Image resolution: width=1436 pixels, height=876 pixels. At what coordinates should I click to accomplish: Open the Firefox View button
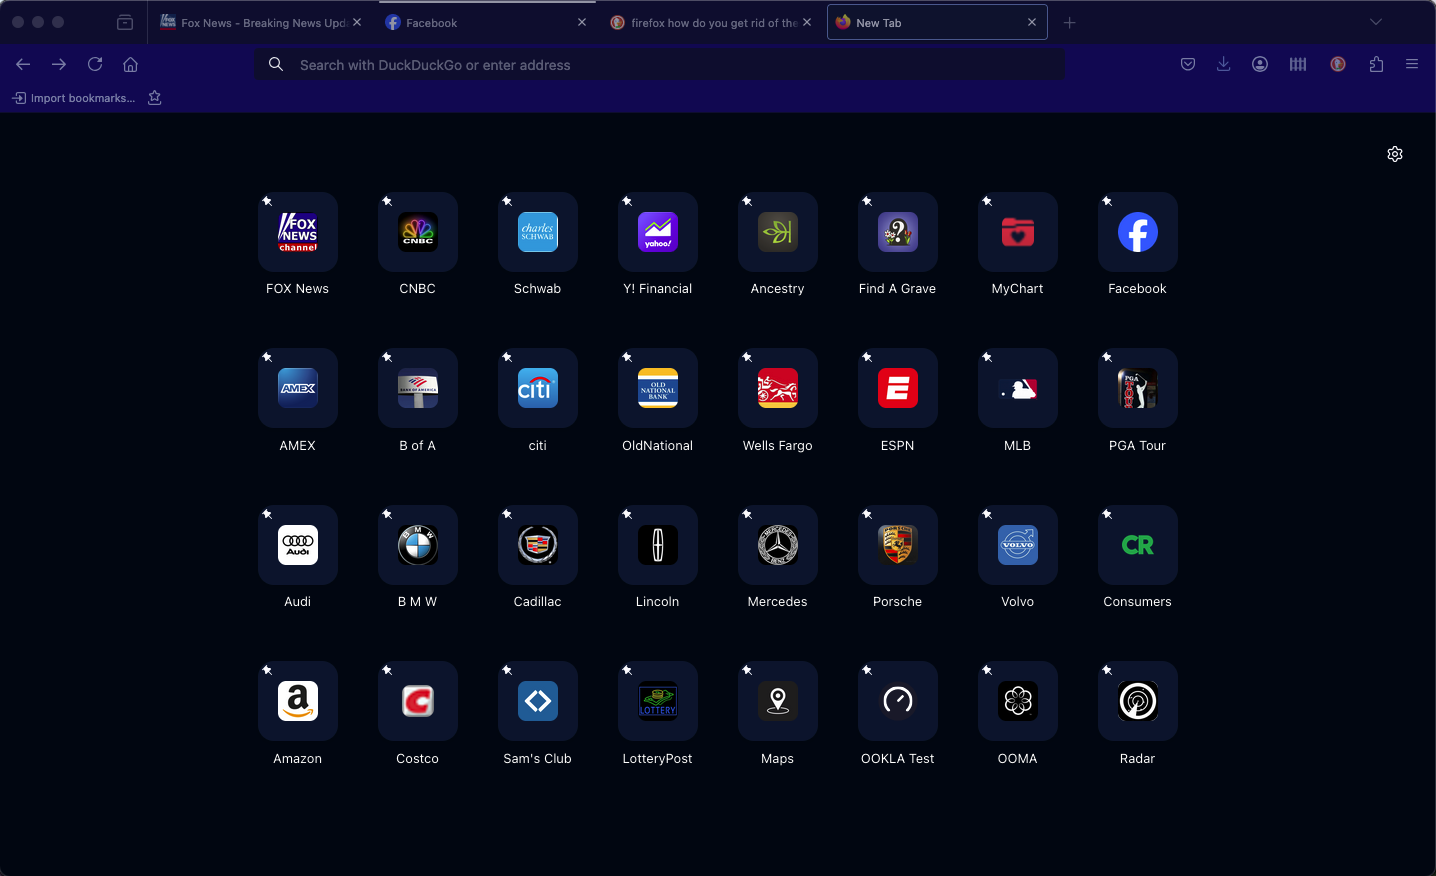coord(125,22)
